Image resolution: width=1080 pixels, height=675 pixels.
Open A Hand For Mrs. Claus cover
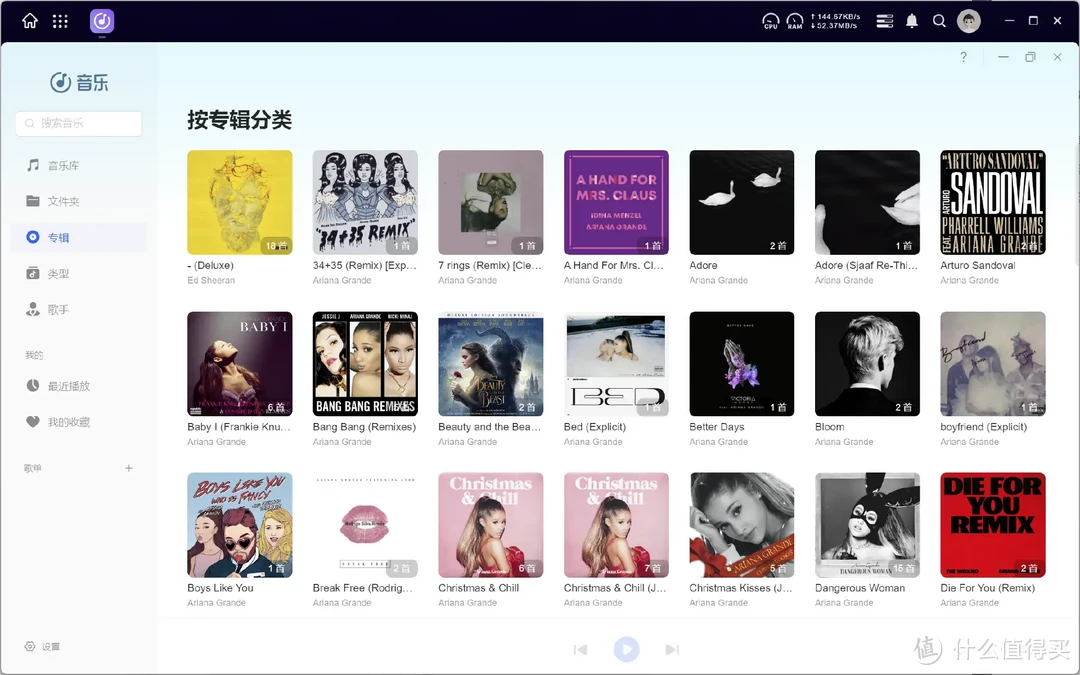[616, 202]
